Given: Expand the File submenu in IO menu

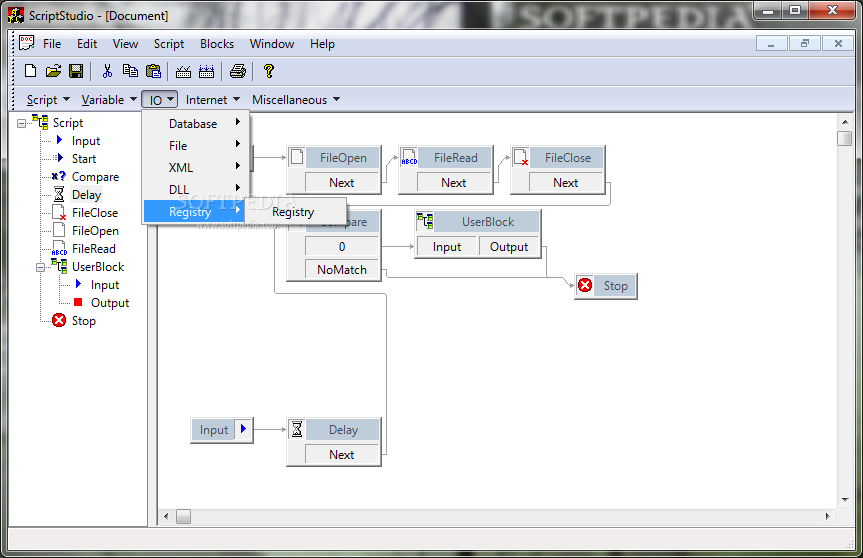Looking at the screenshot, I should coord(196,145).
